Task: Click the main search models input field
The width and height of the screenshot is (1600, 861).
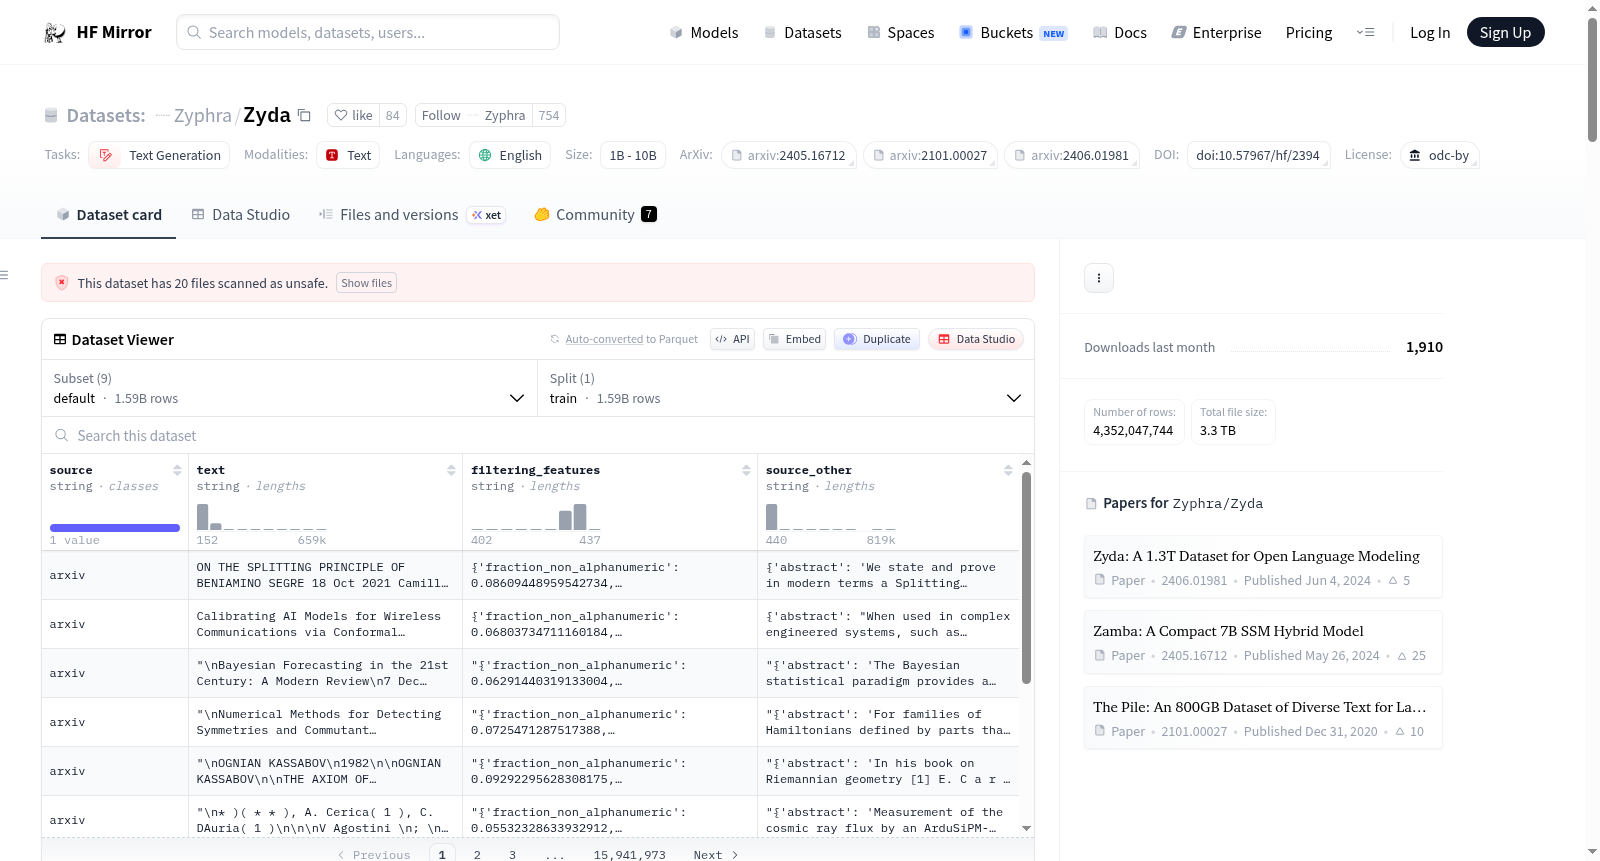Action: [x=368, y=33]
